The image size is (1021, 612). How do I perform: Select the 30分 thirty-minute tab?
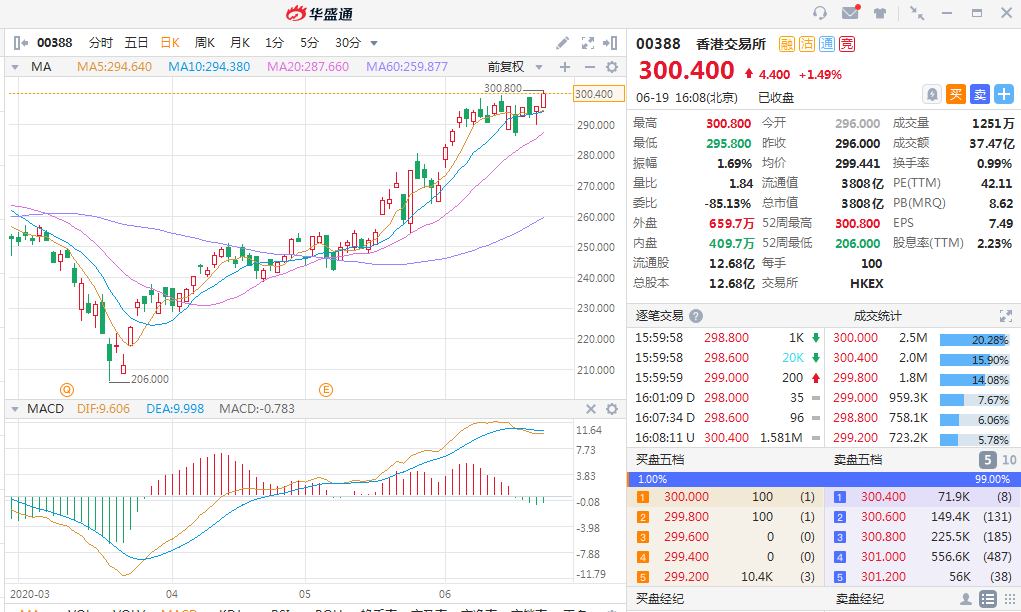click(x=348, y=43)
